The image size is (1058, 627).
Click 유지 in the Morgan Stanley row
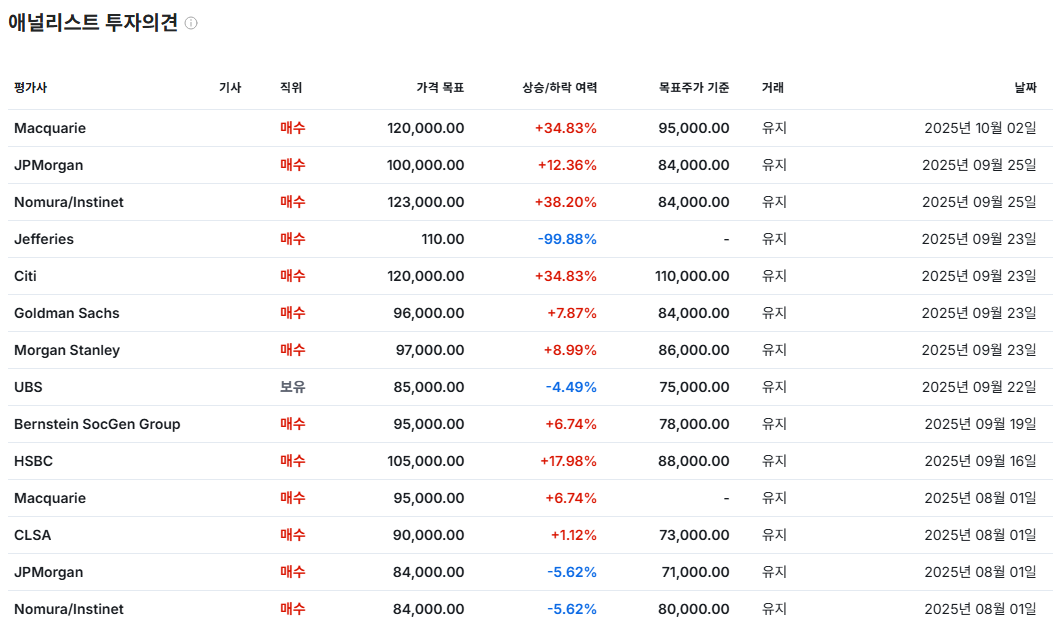(774, 350)
